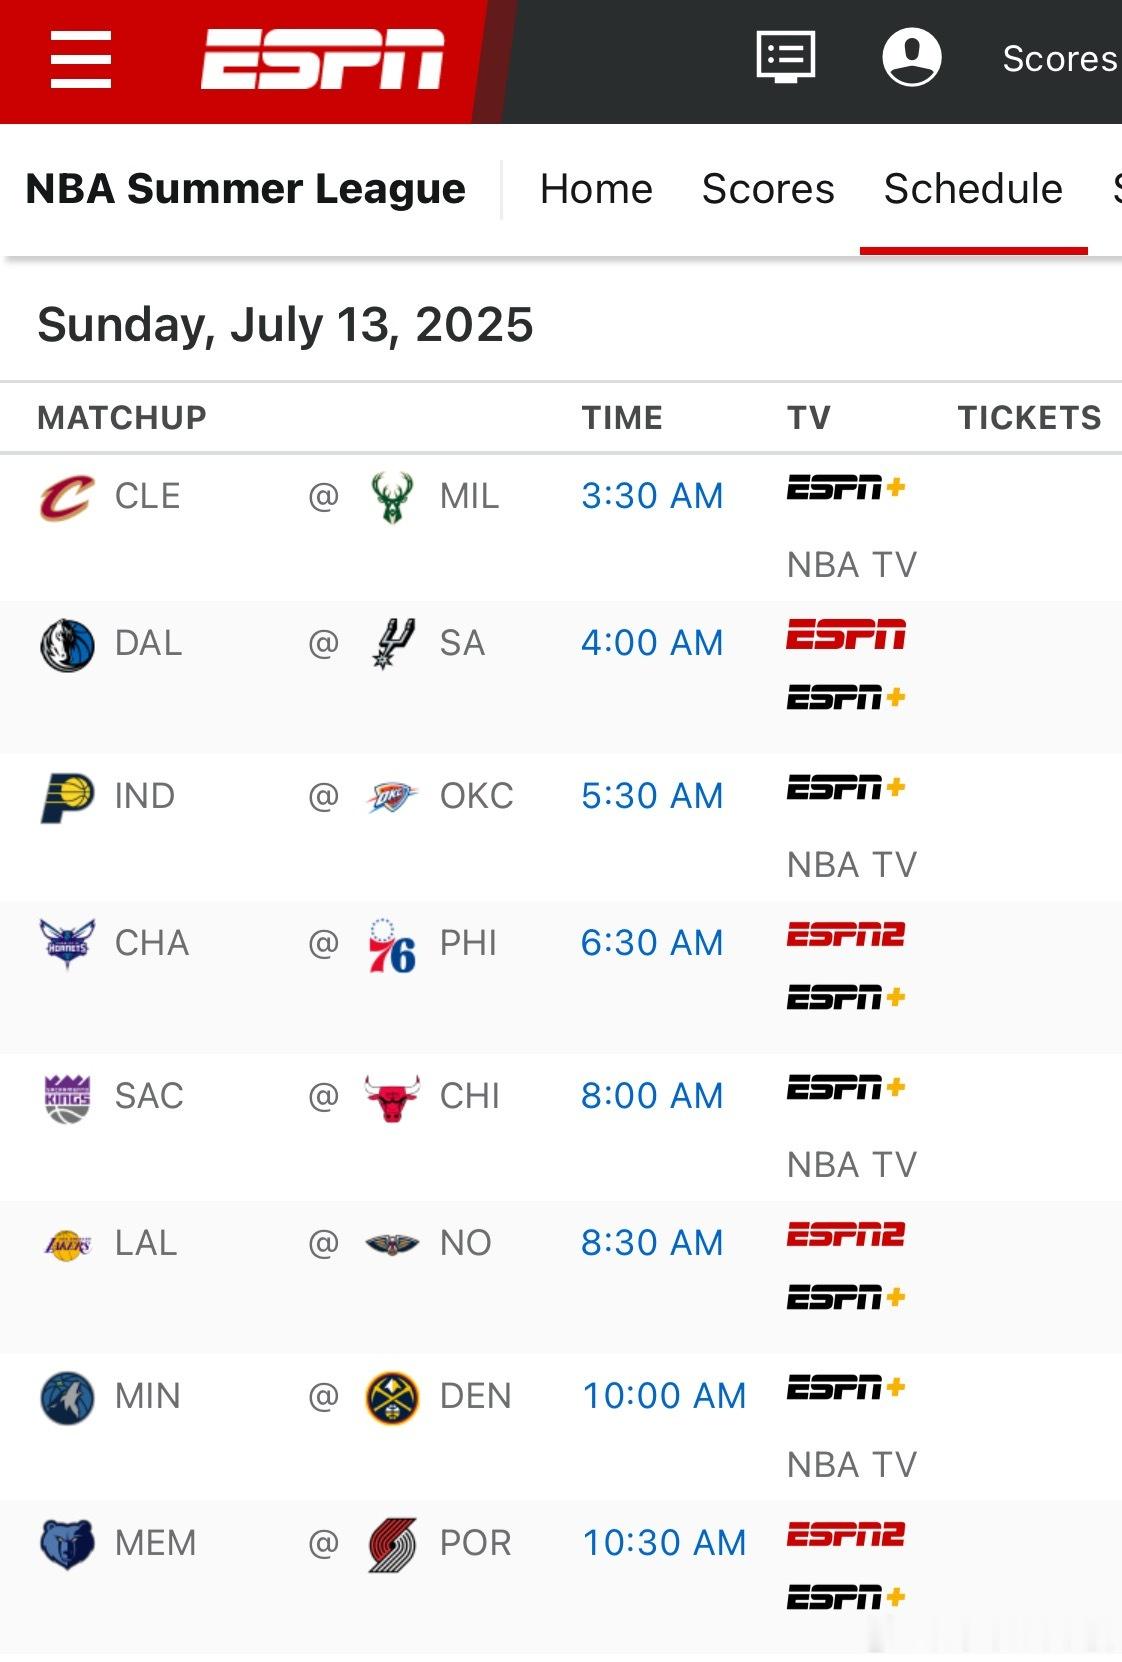The width and height of the screenshot is (1122, 1662).
Task: Click the ESPN logo in header
Action: point(323,59)
